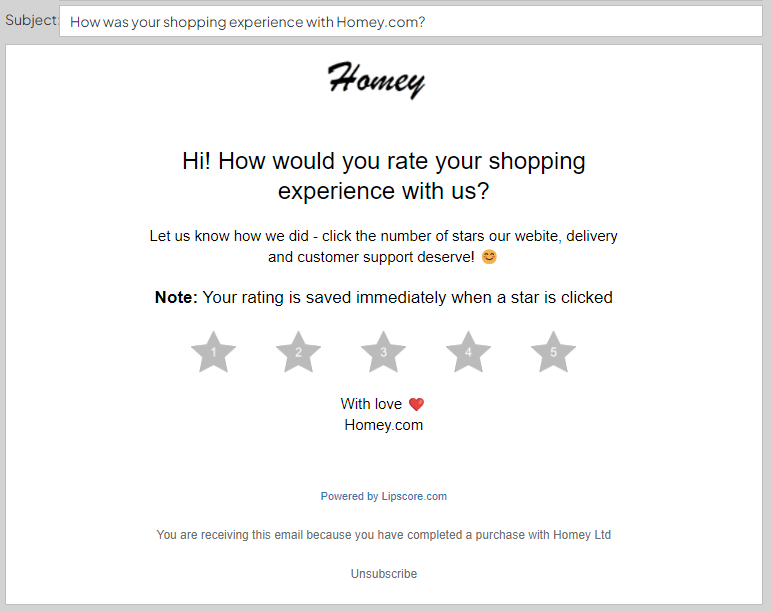Viewport: 771px width, 611px height.
Task: Click the smiley face emoji
Action: (x=489, y=257)
